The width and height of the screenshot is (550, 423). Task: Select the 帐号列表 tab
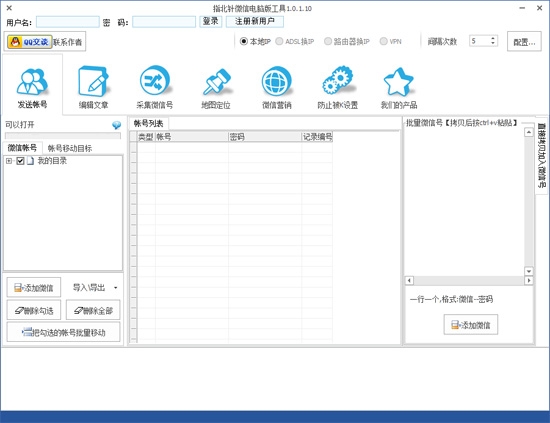click(149, 123)
